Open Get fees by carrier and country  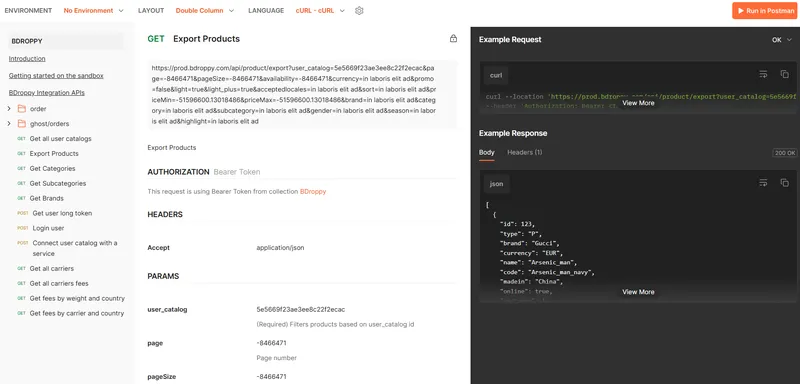pyautogui.click(x=77, y=313)
